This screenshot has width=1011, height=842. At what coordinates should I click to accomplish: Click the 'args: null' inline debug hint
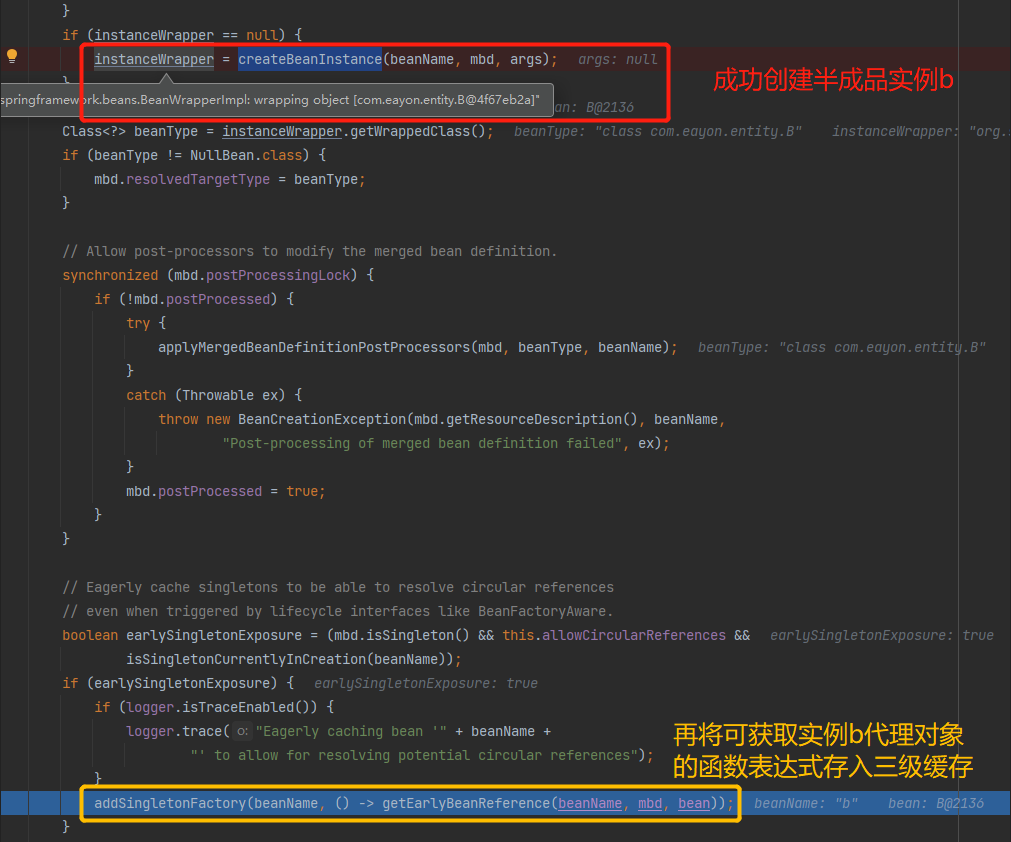pos(617,59)
